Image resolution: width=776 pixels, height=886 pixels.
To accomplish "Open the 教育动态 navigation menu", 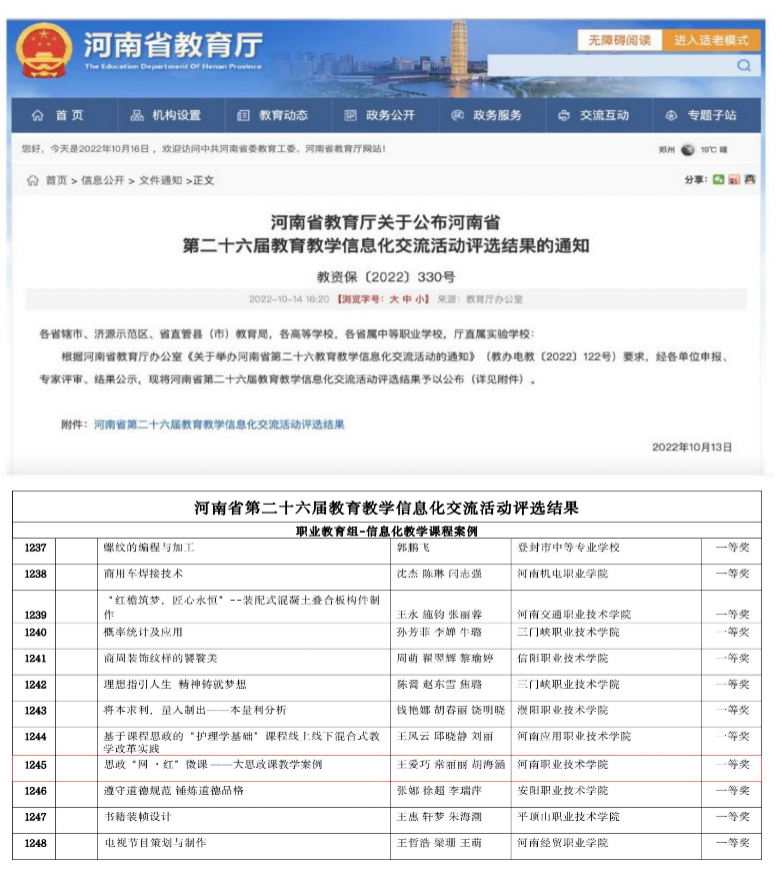I will (x=272, y=116).
